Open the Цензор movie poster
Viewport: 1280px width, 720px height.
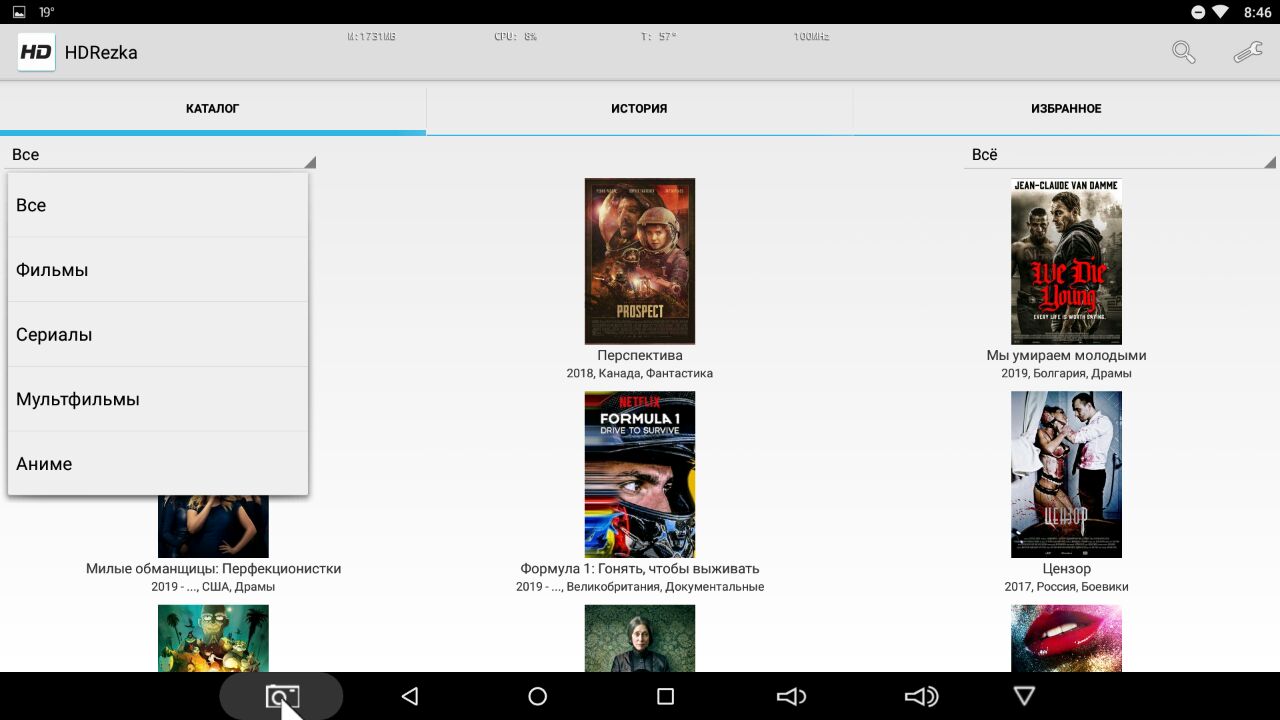point(1066,474)
